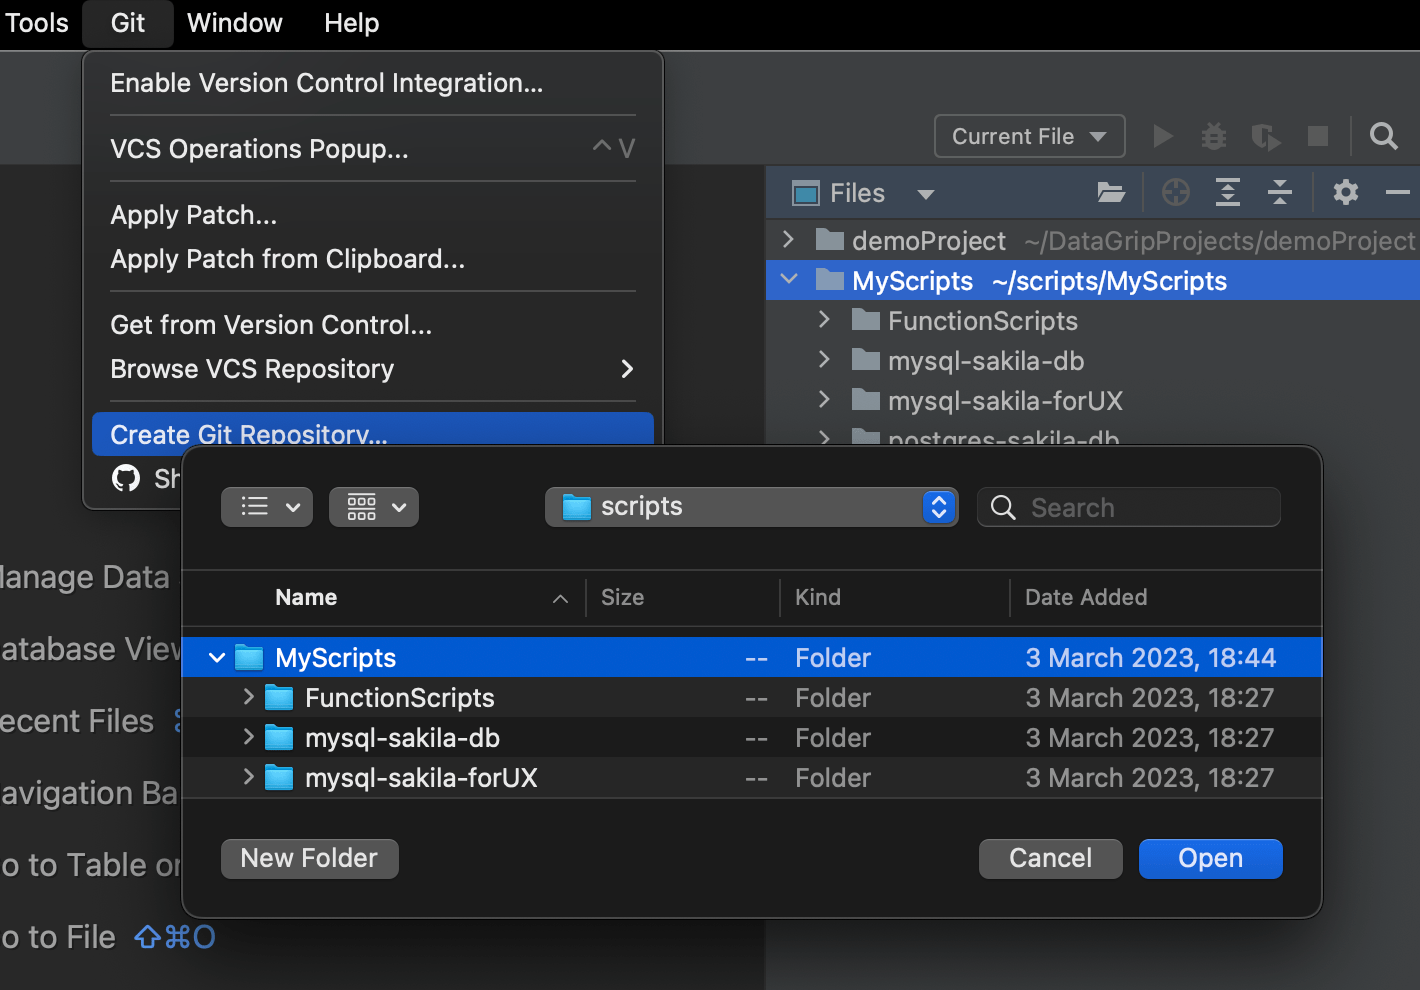Open Files panel gear settings

click(x=1346, y=193)
